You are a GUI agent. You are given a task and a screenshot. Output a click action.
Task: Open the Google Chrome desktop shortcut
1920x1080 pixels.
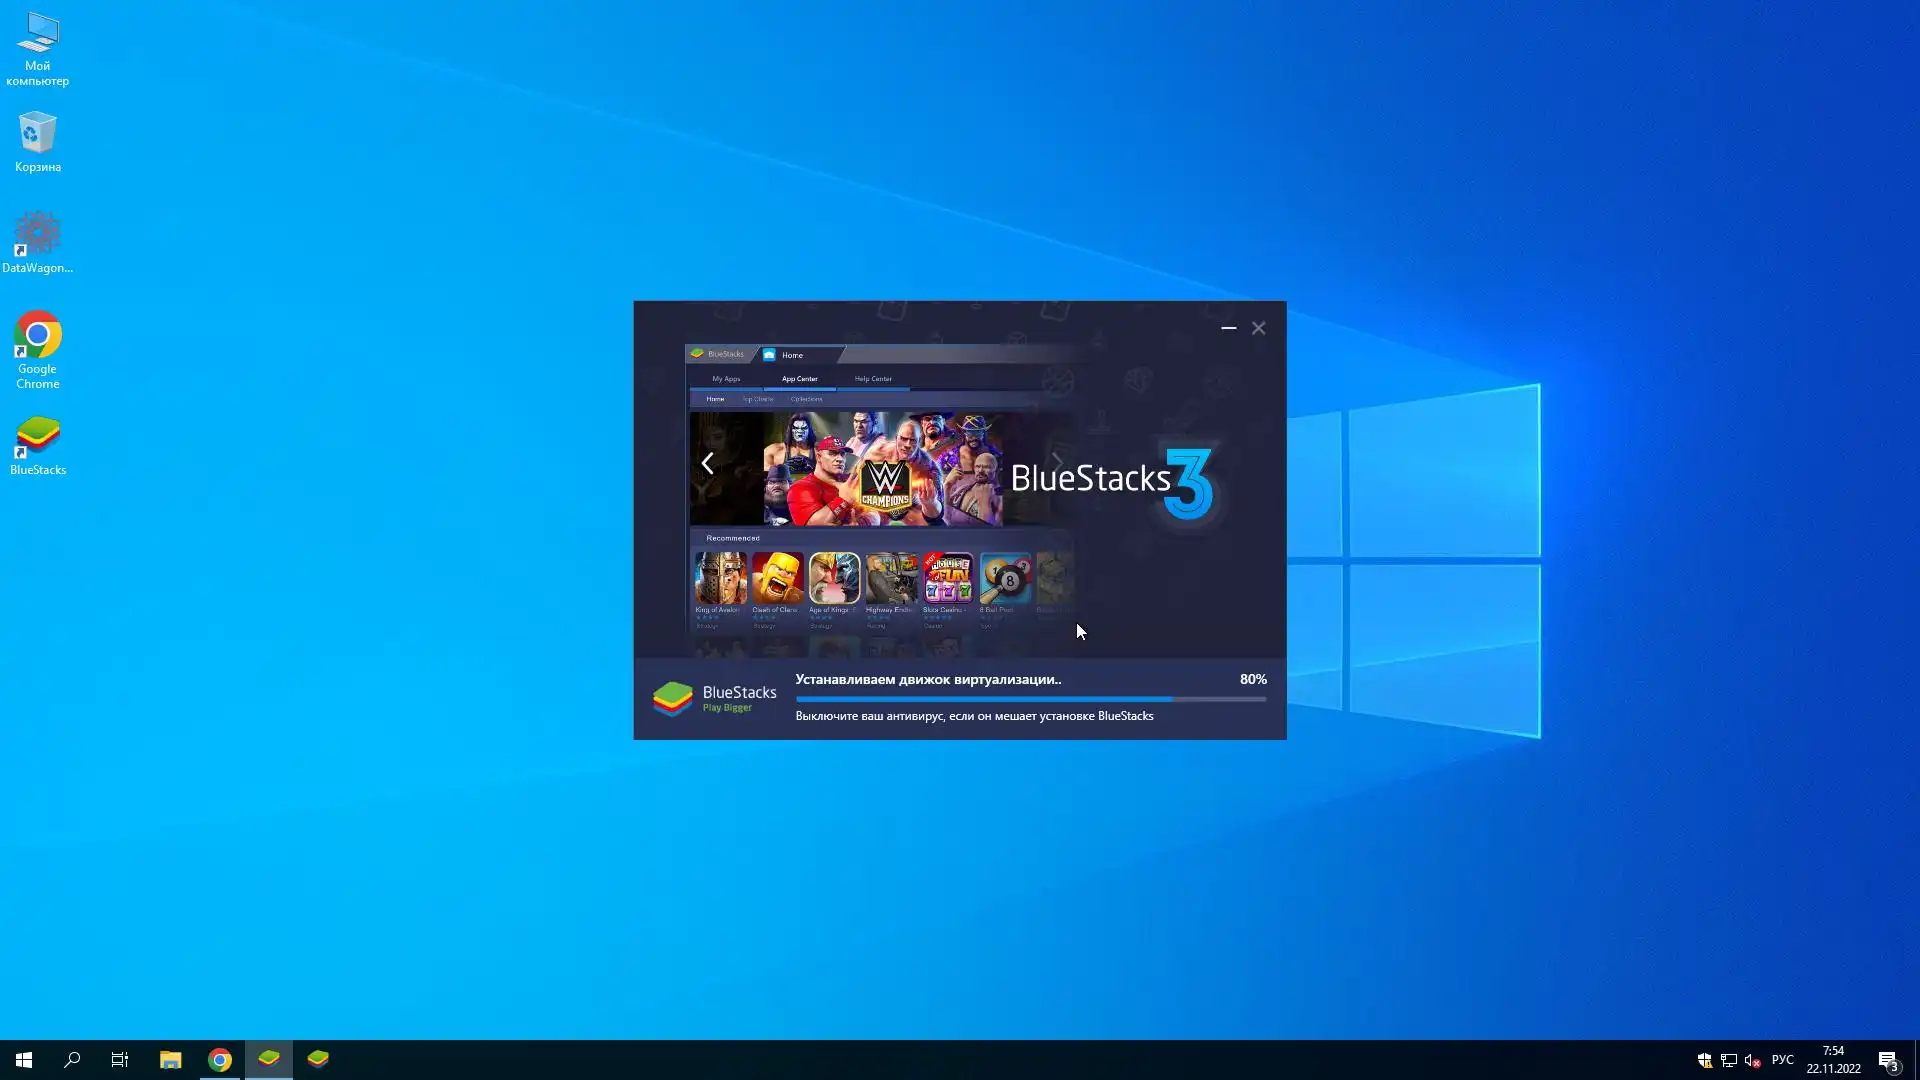coord(38,336)
